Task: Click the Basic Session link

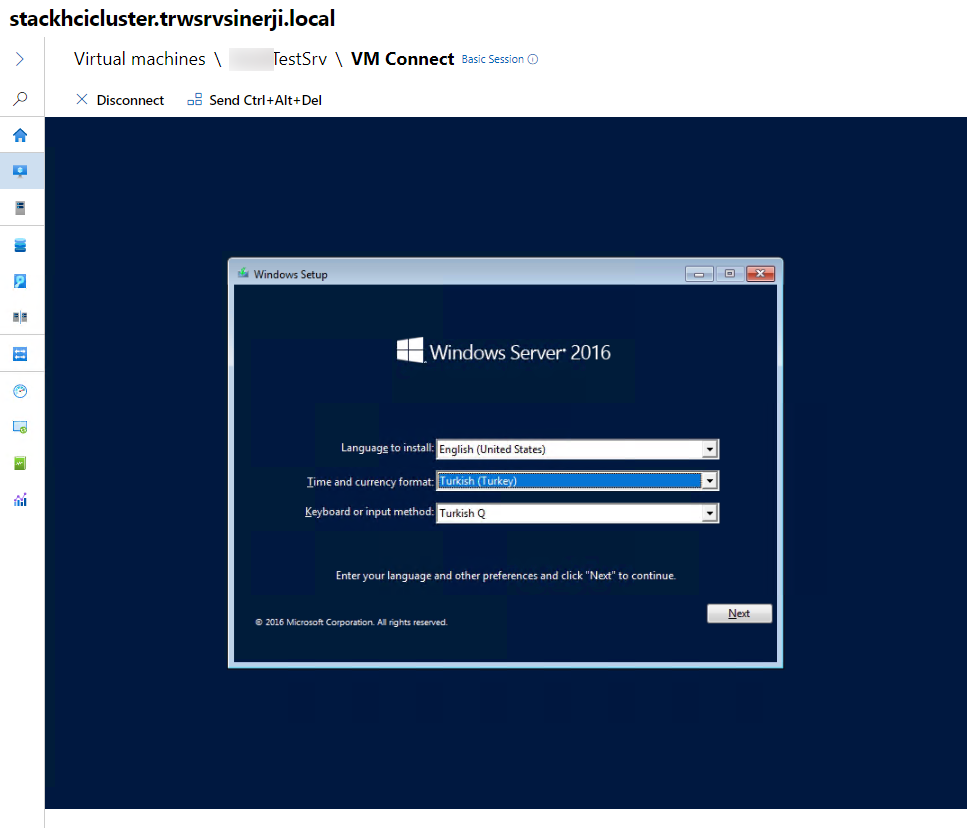Action: (x=492, y=59)
